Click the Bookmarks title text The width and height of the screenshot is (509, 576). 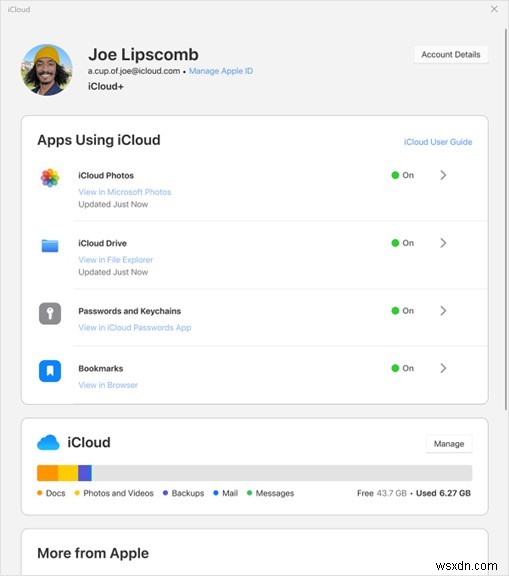click(100, 368)
